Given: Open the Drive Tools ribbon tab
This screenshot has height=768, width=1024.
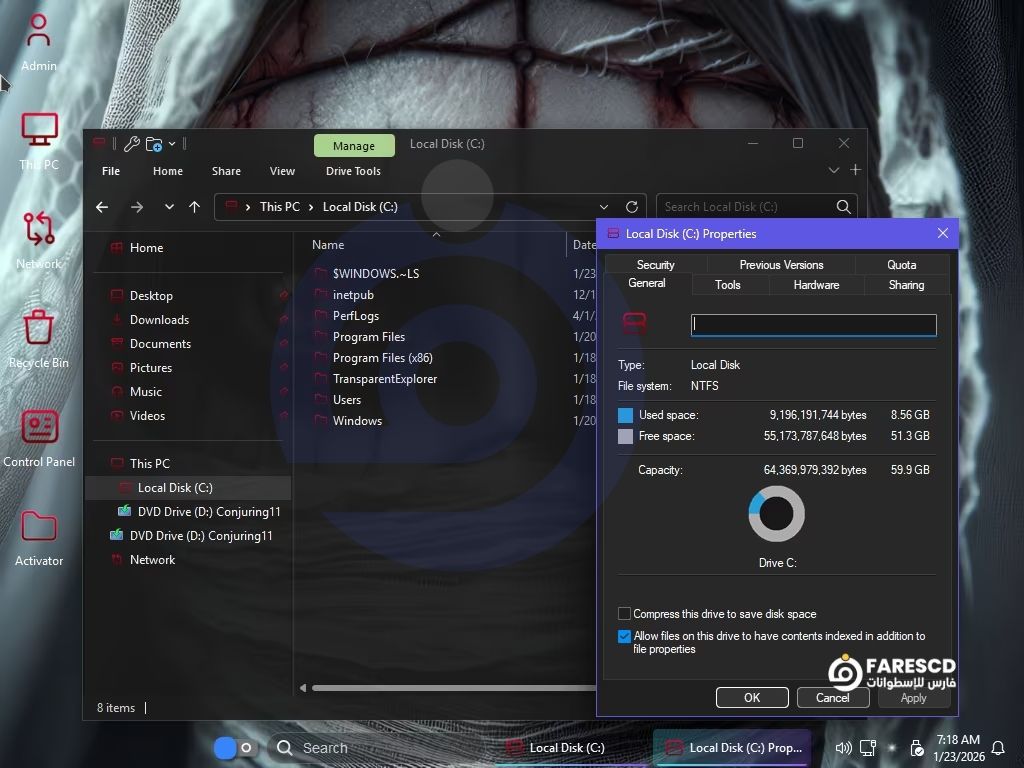Looking at the screenshot, I should 353,171.
